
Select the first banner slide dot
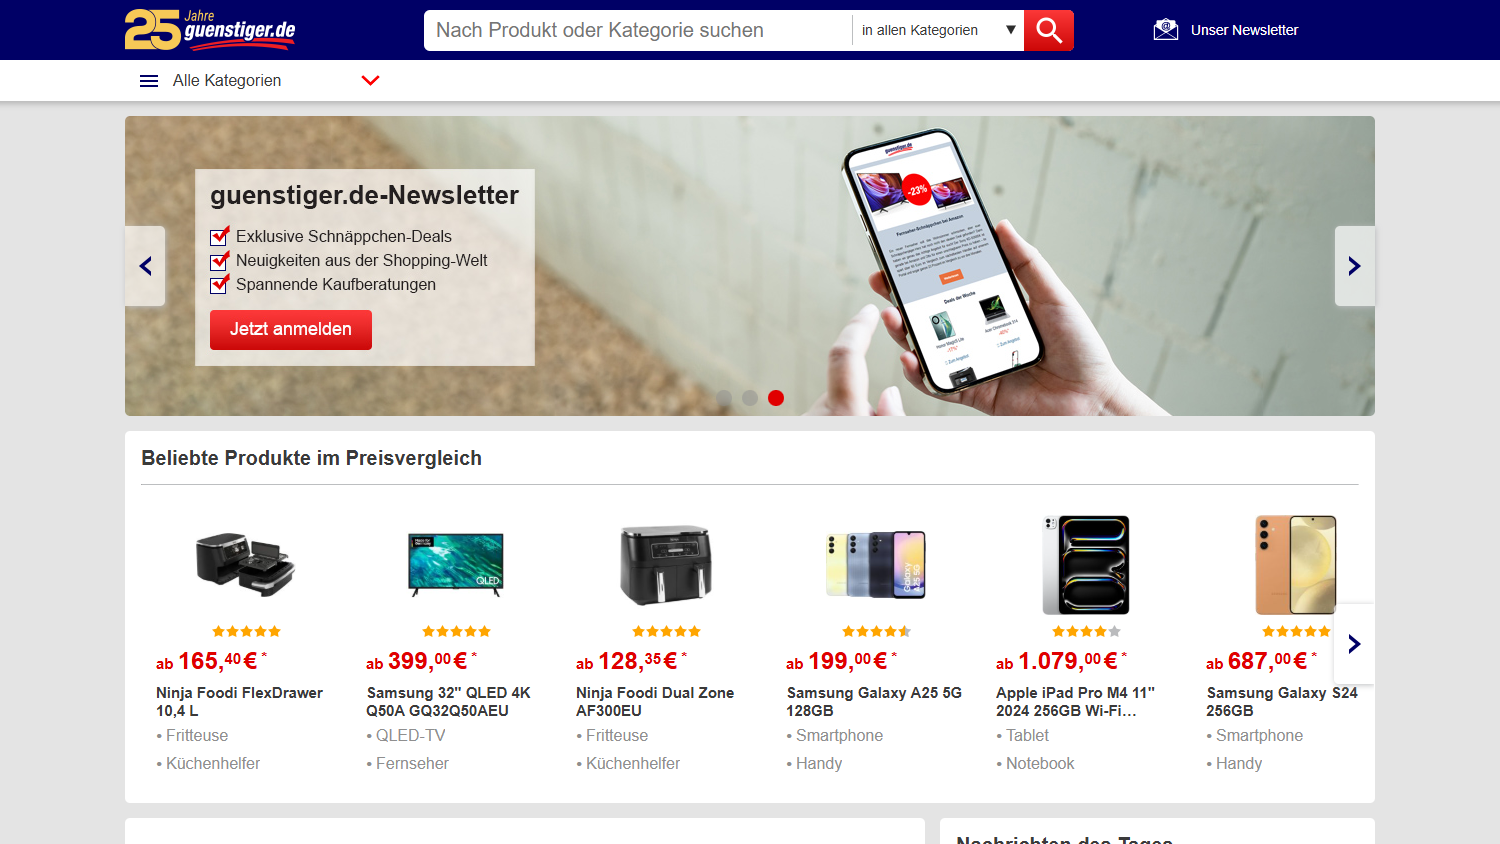(724, 398)
